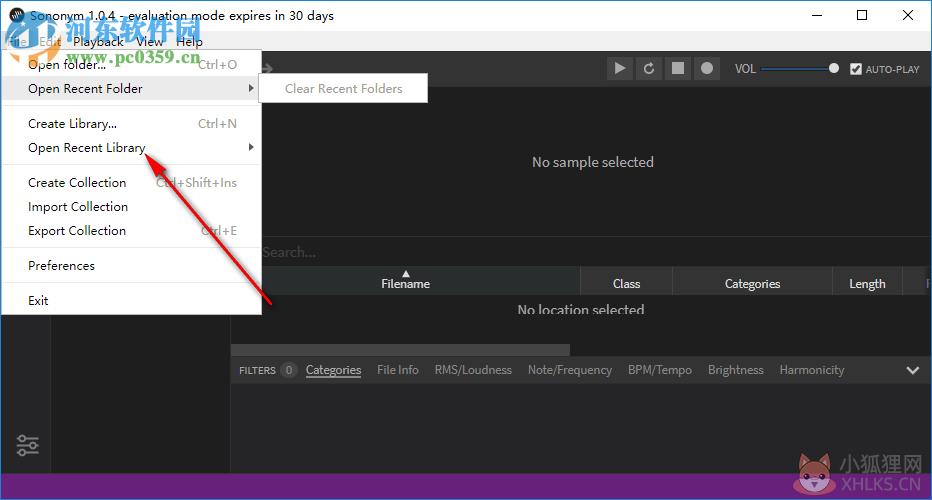Image resolution: width=932 pixels, height=500 pixels.
Task: Sort by the Length column header
Action: [867, 284]
